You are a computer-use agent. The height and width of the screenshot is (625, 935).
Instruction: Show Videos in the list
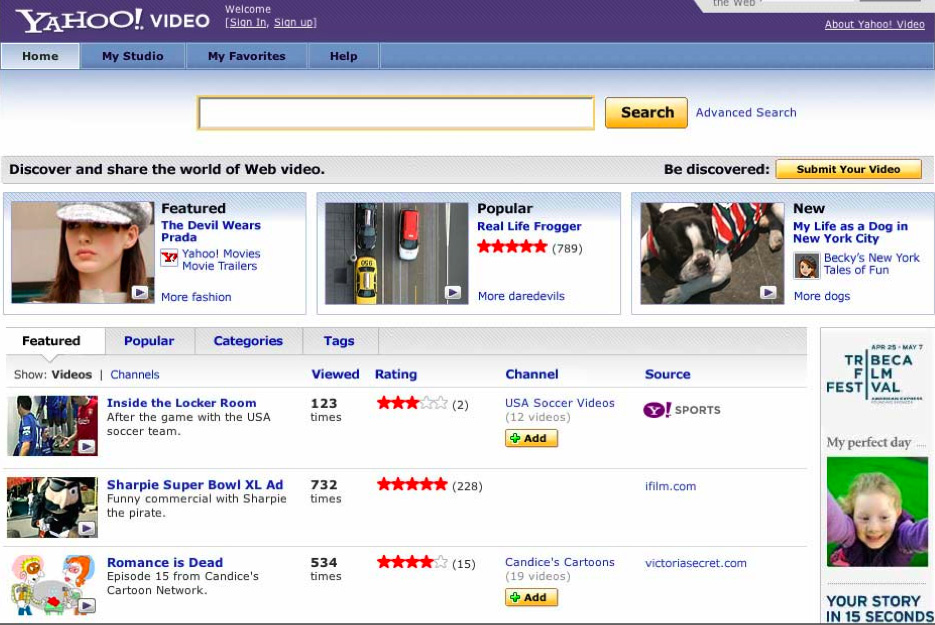72,375
